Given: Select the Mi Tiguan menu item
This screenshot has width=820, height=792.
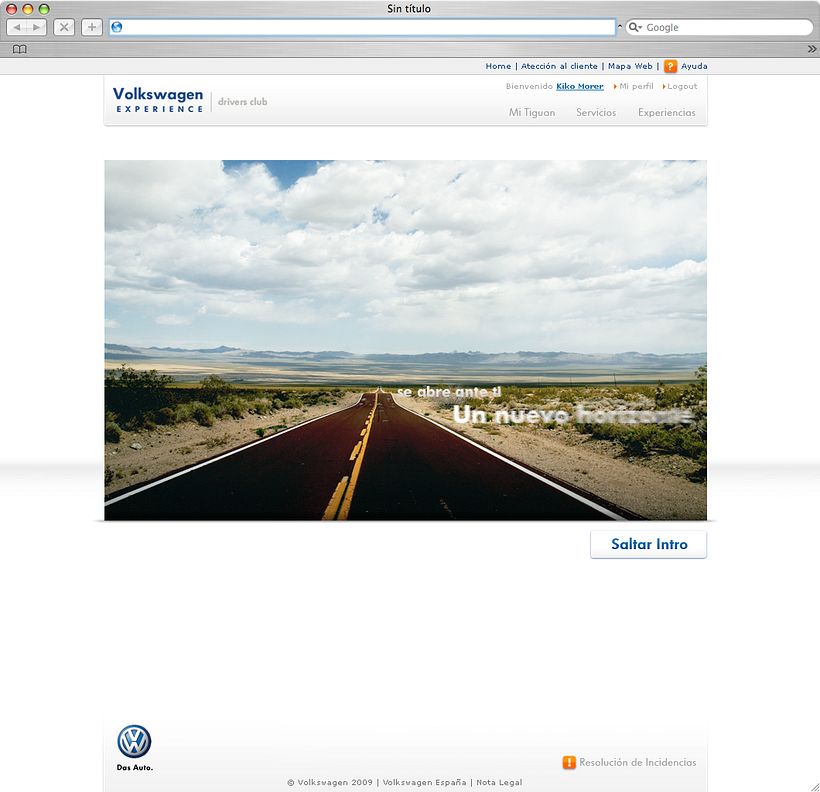Looking at the screenshot, I should click(x=532, y=112).
